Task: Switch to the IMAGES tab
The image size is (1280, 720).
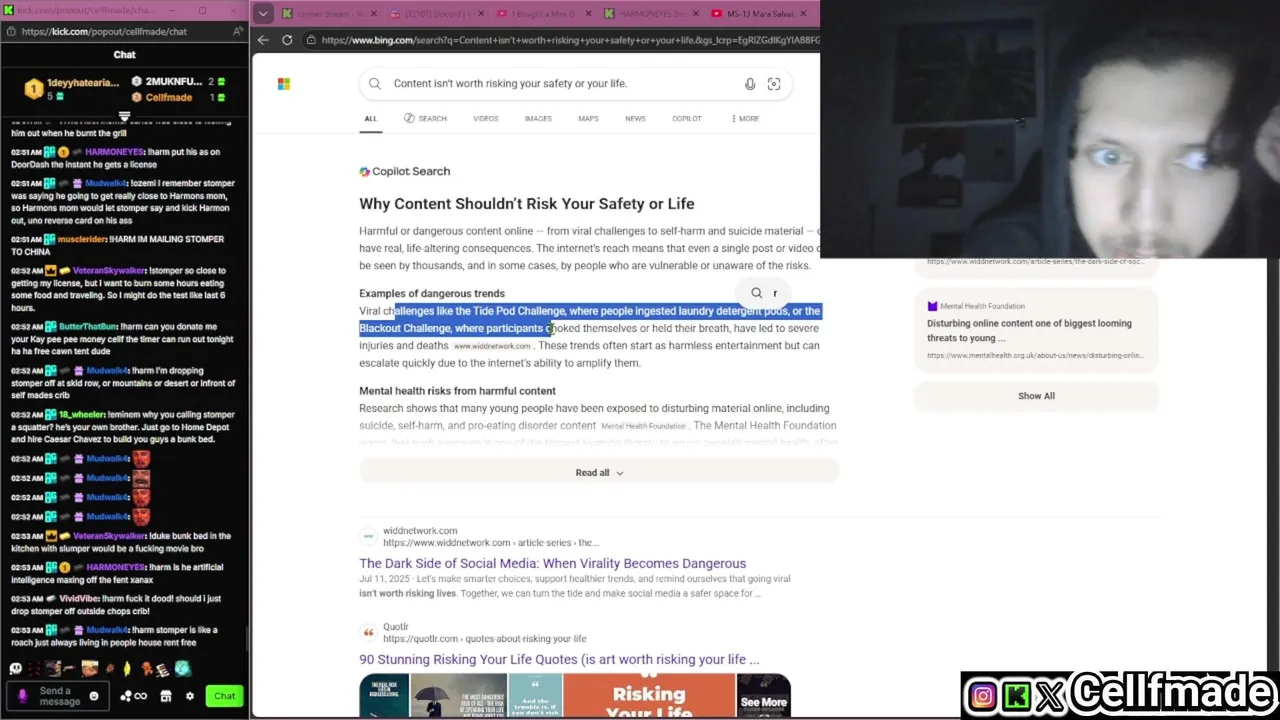Action: click(x=538, y=119)
